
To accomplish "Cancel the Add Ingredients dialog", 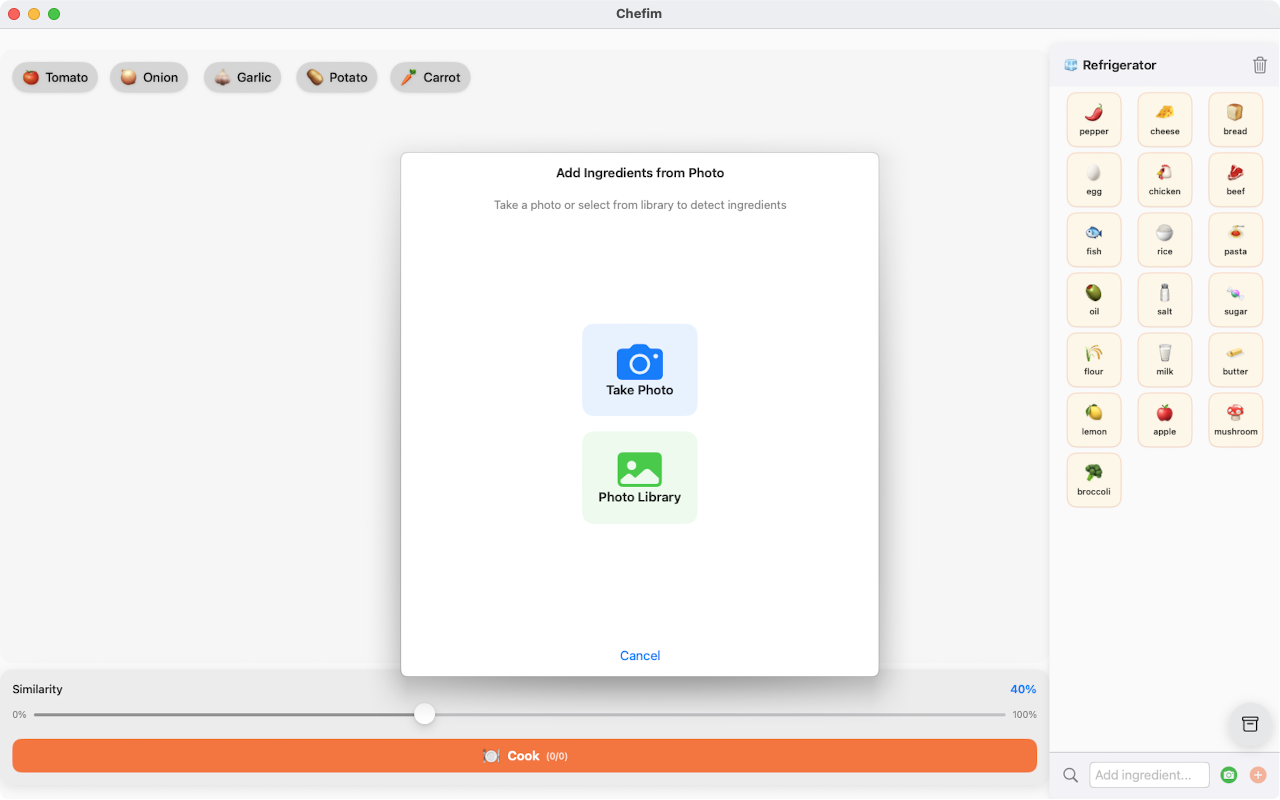I will (640, 656).
